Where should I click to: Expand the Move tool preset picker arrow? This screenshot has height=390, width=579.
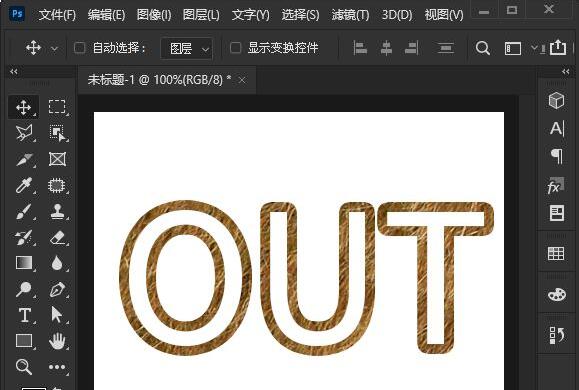coord(54,48)
